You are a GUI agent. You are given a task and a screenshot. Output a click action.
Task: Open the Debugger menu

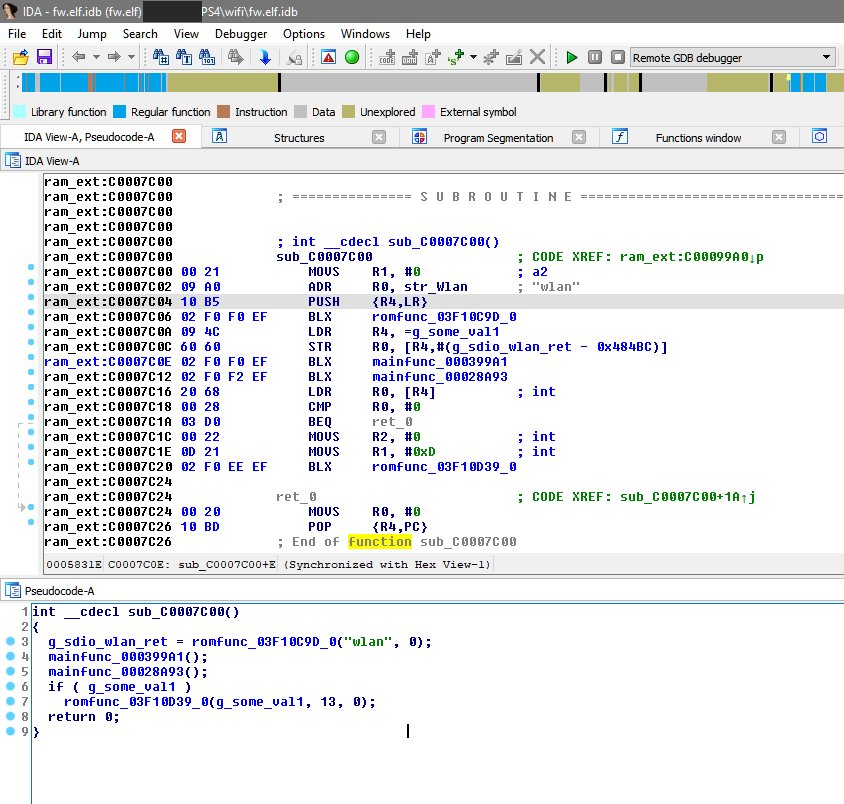(x=241, y=33)
